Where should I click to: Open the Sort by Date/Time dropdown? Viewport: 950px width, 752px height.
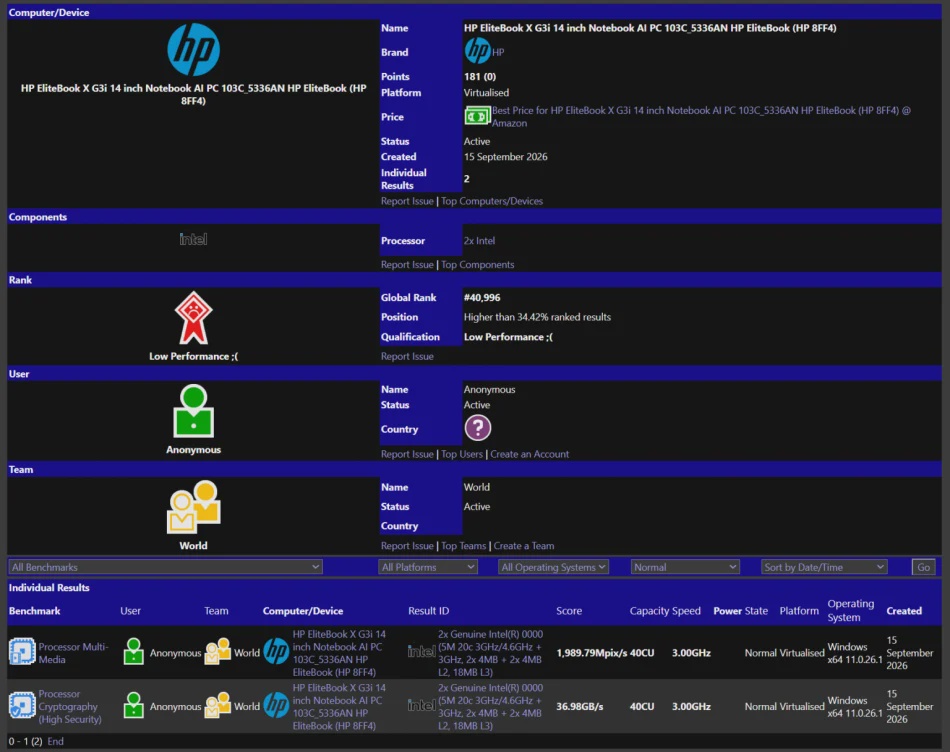(x=824, y=567)
